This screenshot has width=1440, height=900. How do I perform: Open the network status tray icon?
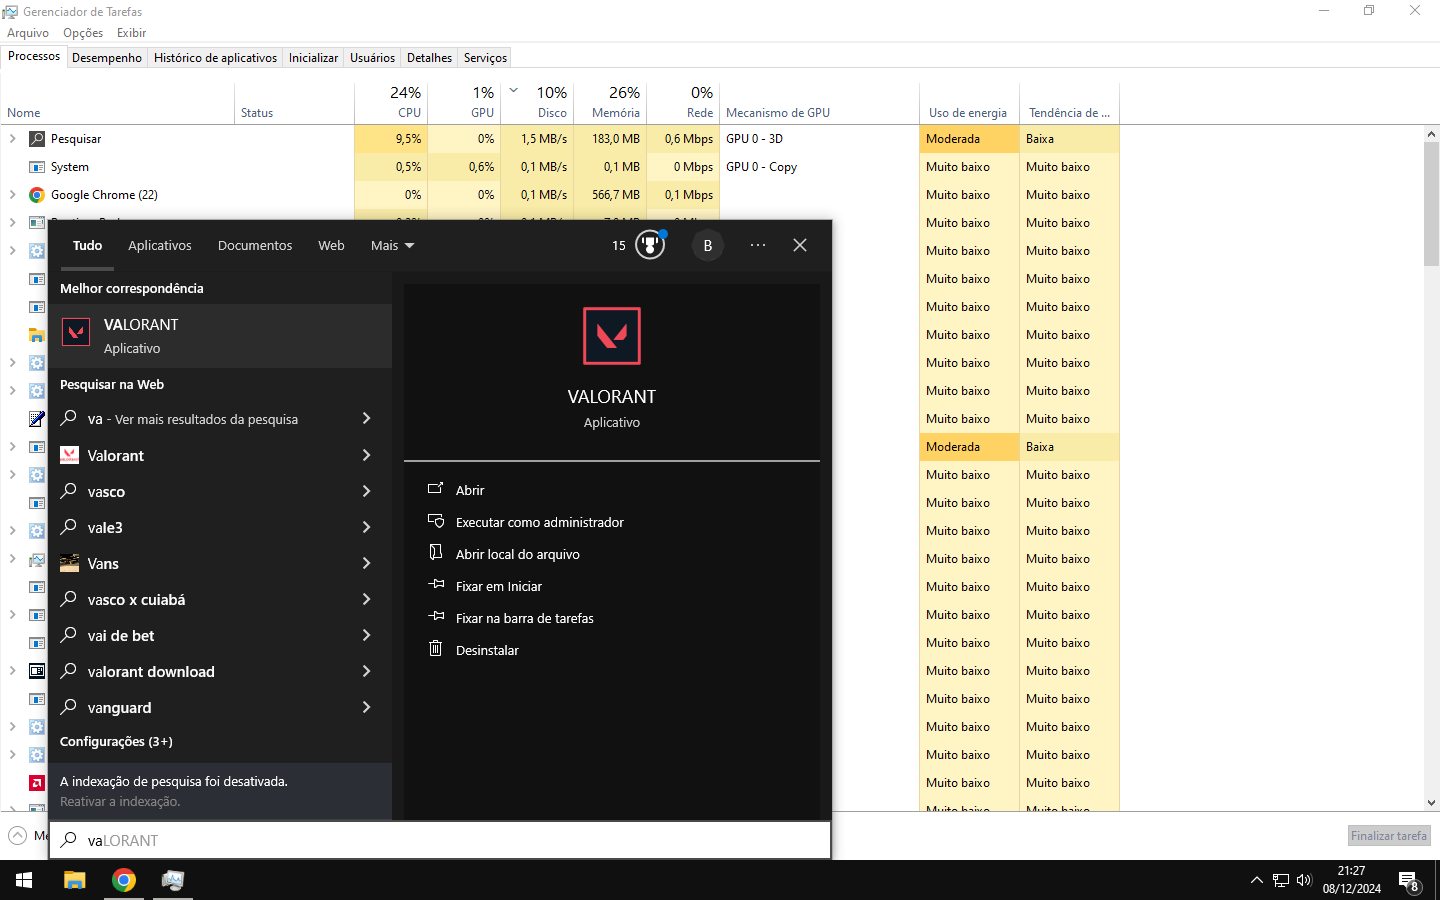[x=1281, y=880]
